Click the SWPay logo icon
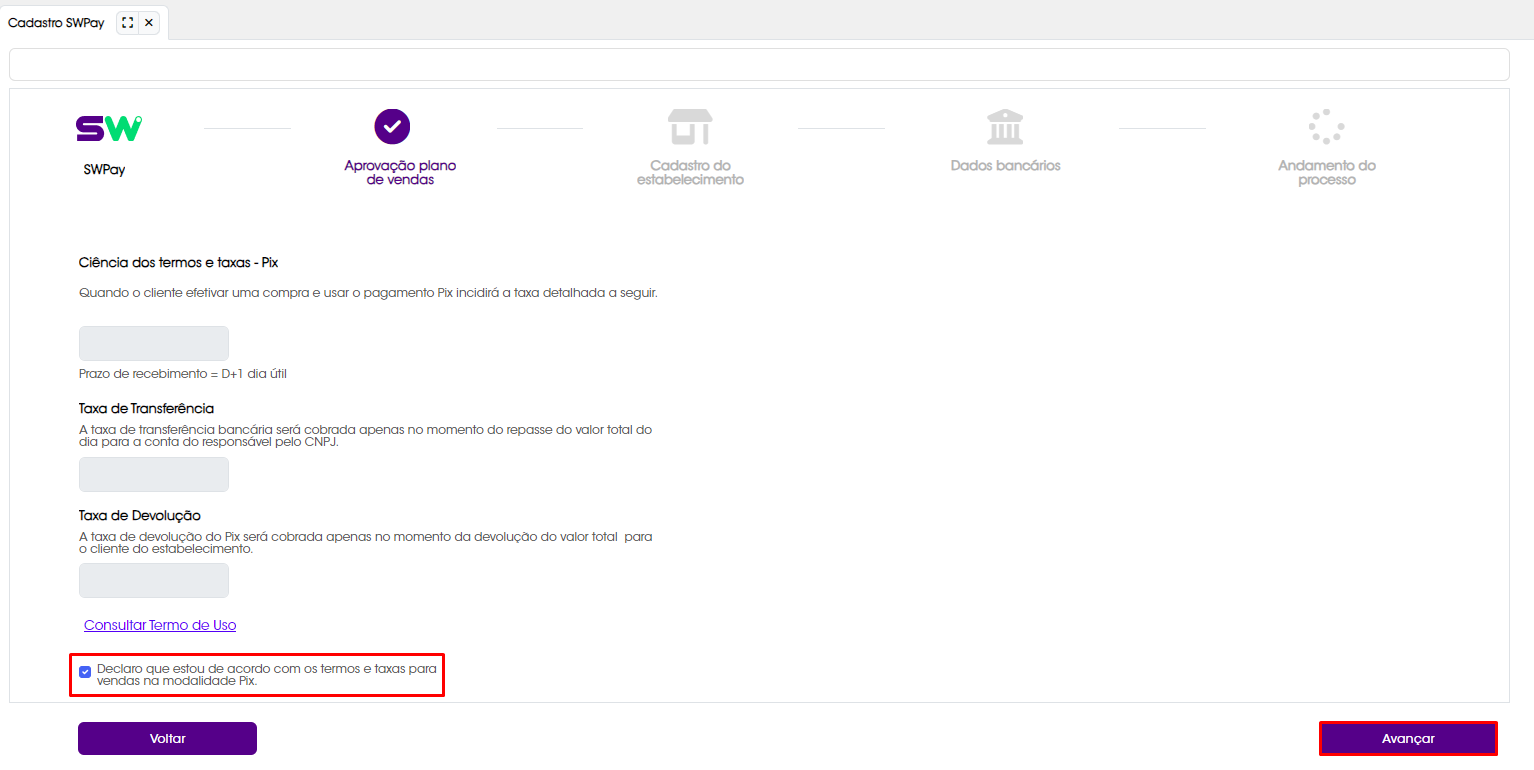This screenshot has height=770, width=1534. tap(109, 128)
